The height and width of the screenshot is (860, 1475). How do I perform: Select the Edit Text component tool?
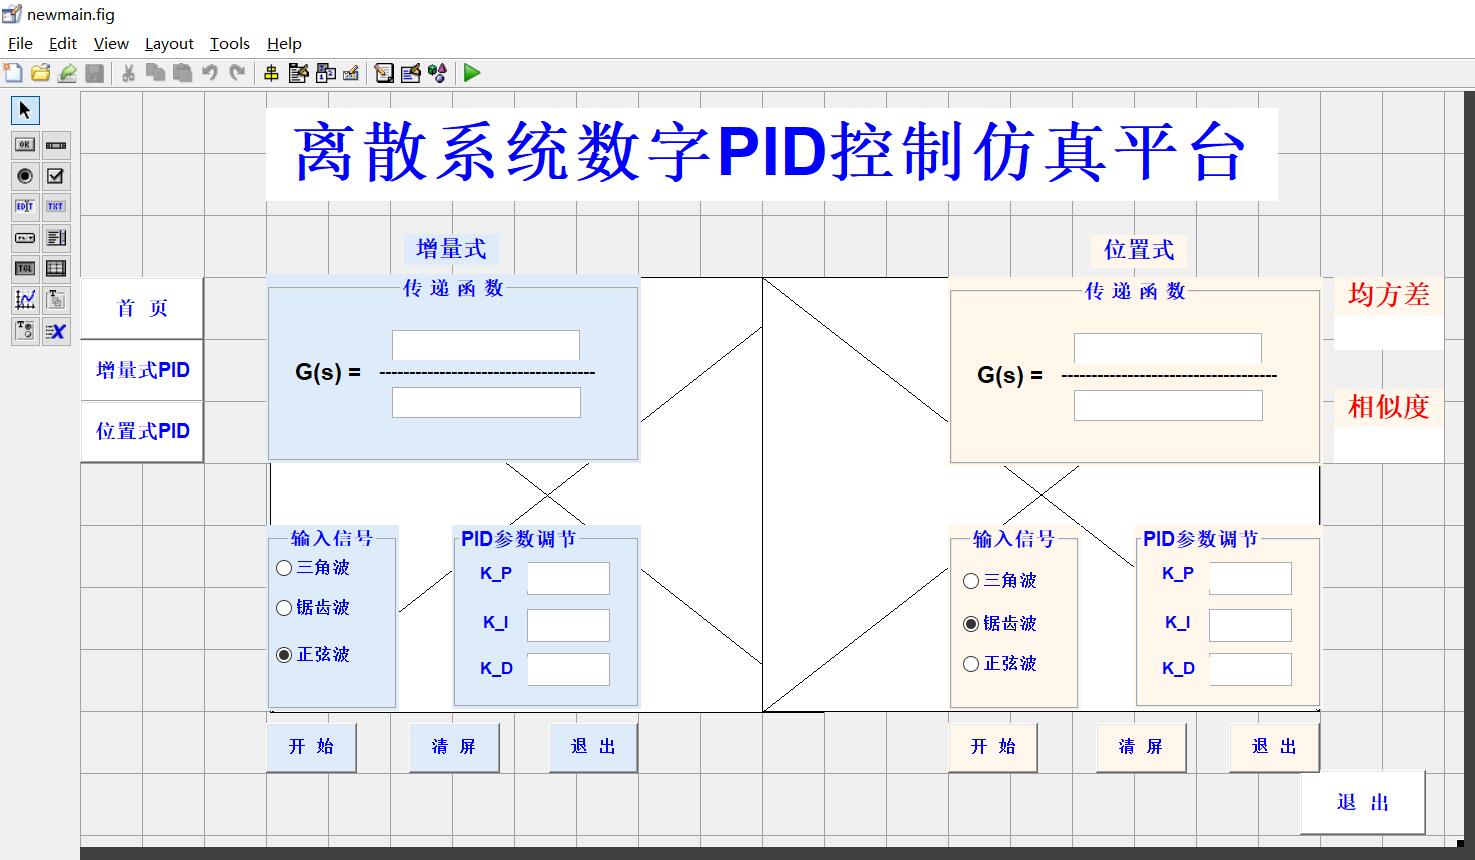coord(24,207)
